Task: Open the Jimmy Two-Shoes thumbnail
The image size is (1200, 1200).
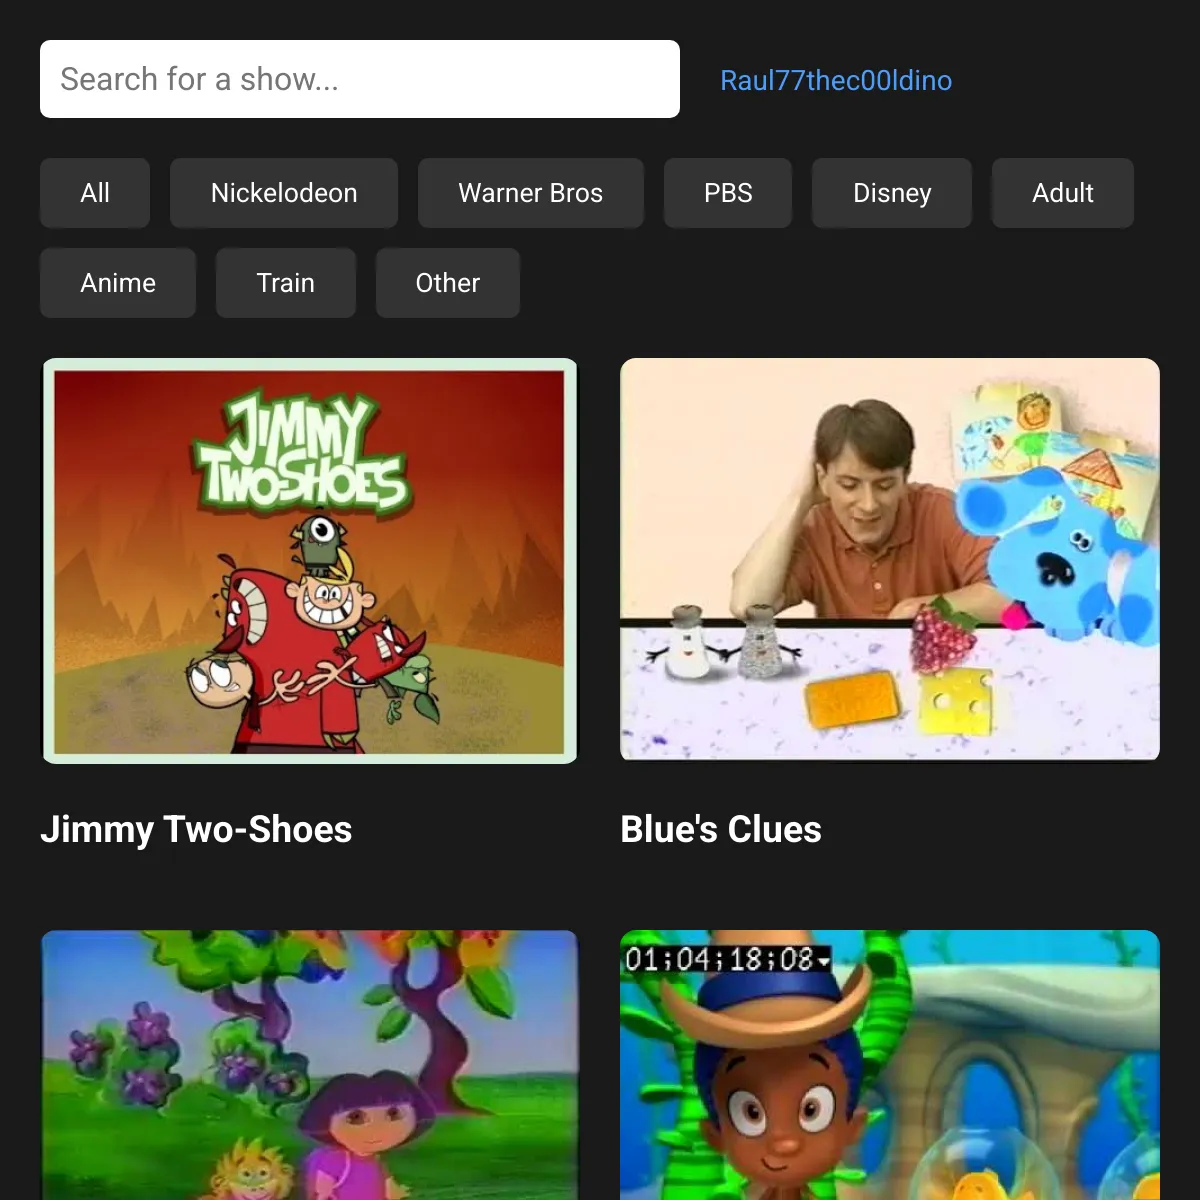Action: pyautogui.click(x=309, y=561)
